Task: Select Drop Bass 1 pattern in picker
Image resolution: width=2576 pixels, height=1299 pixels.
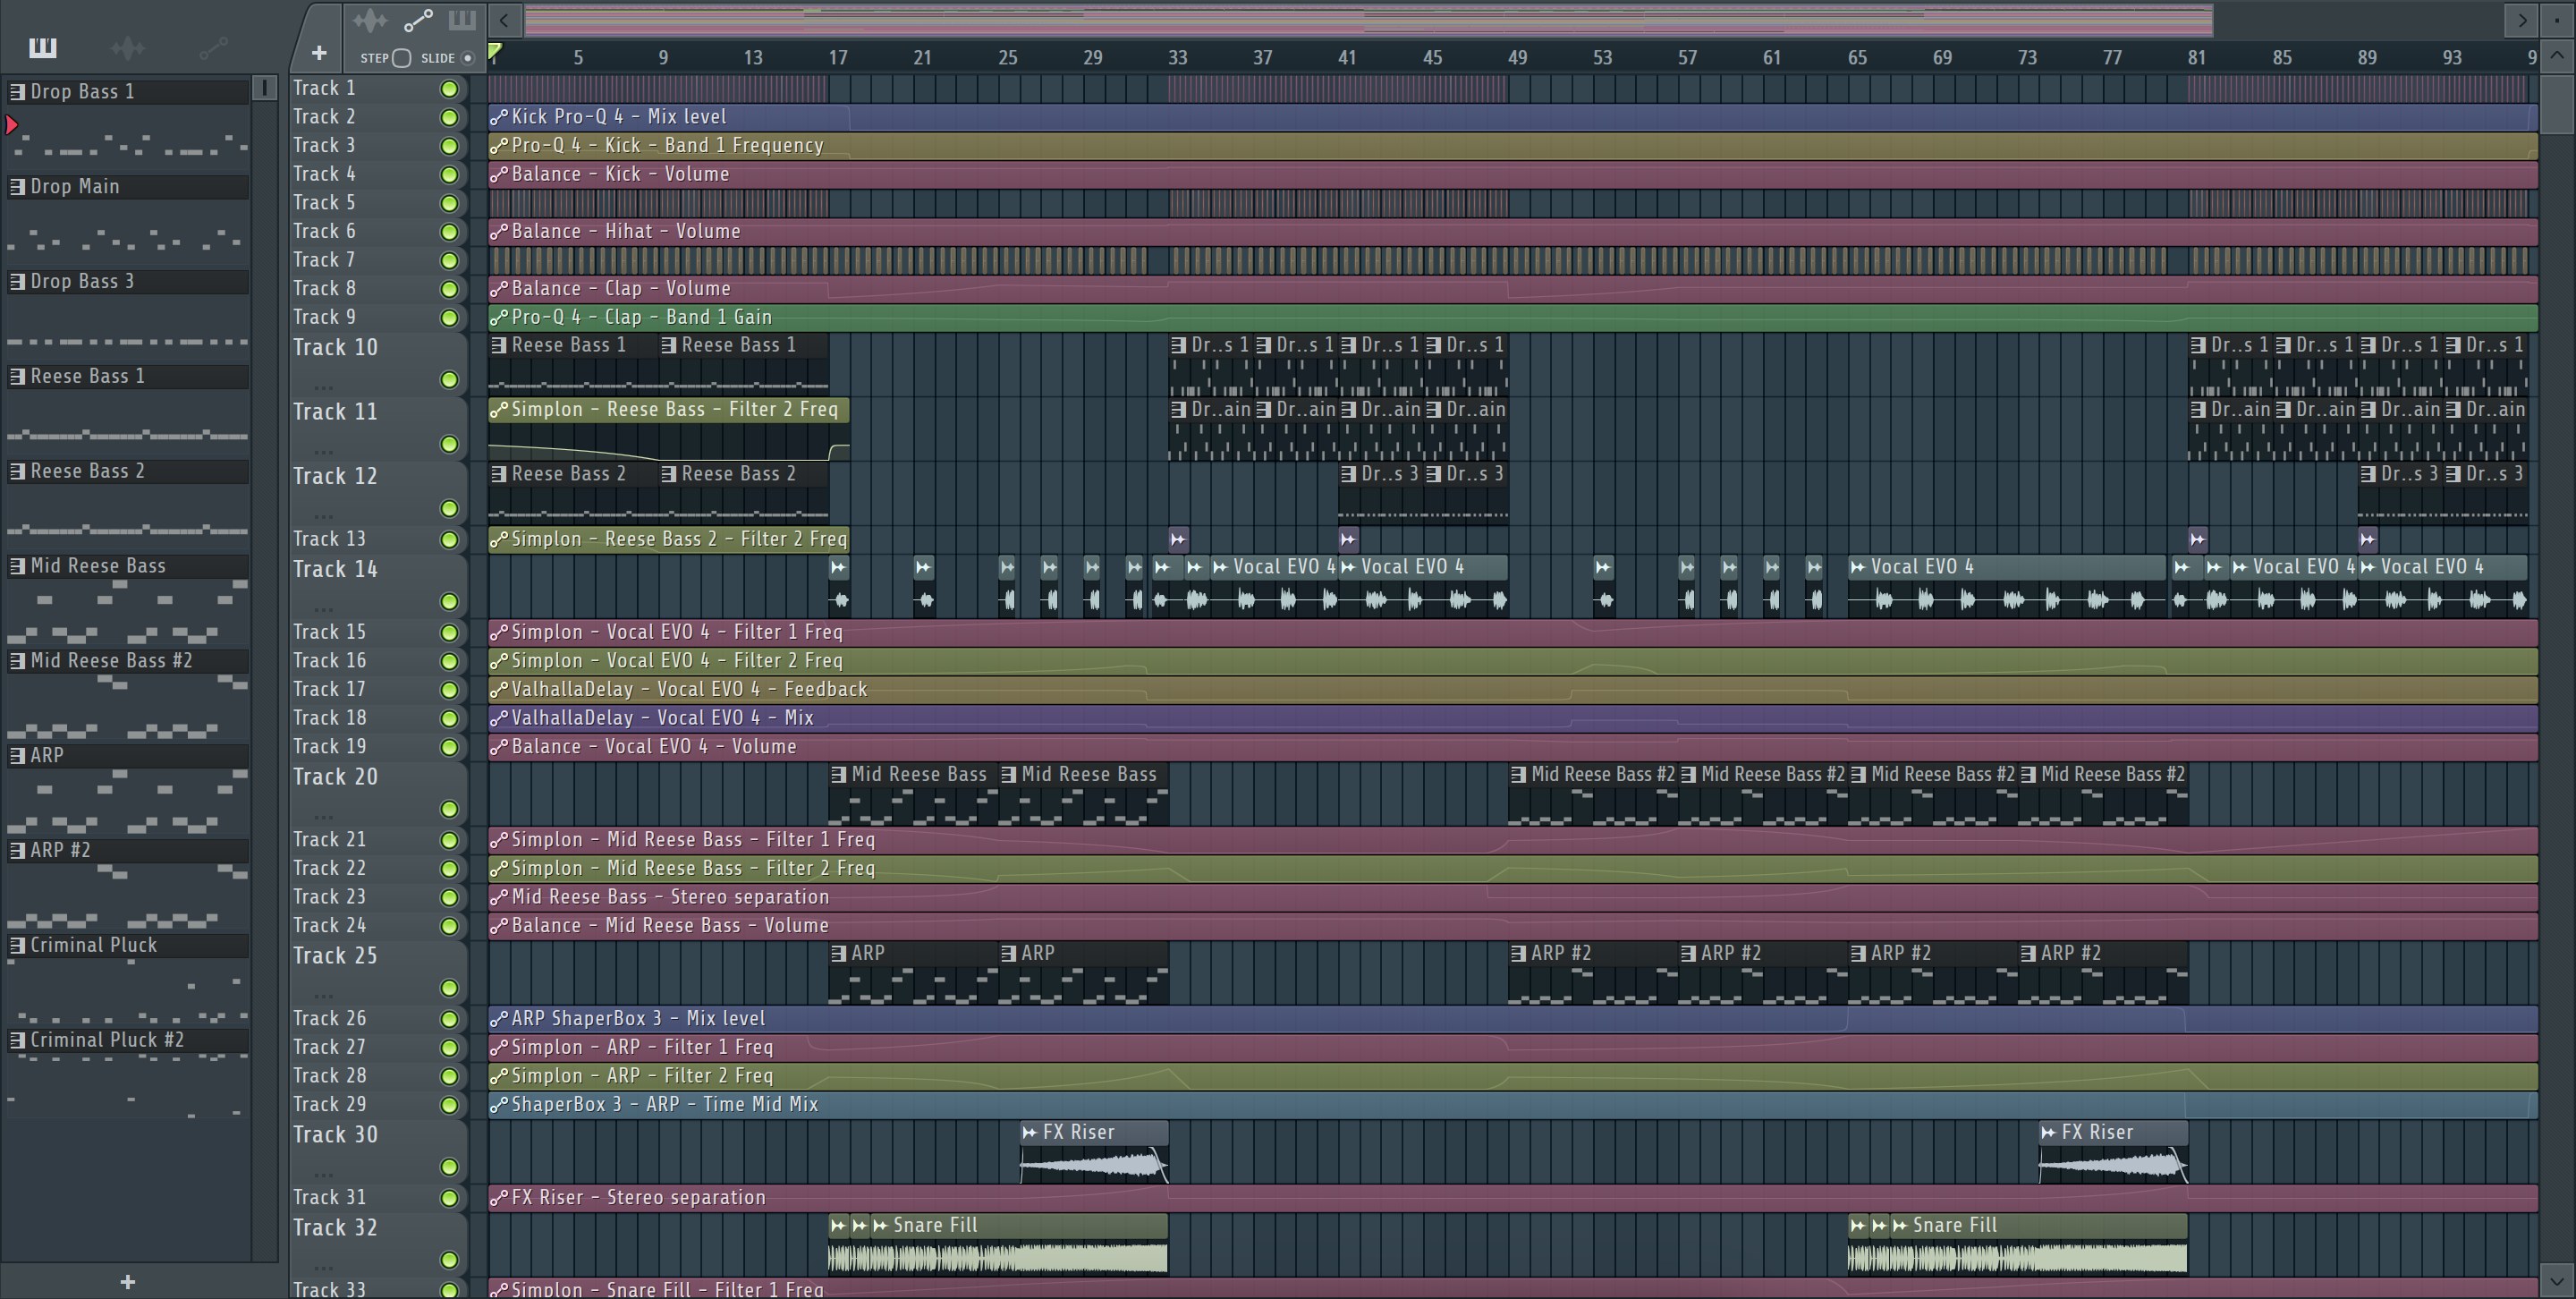Action: click(128, 92)
